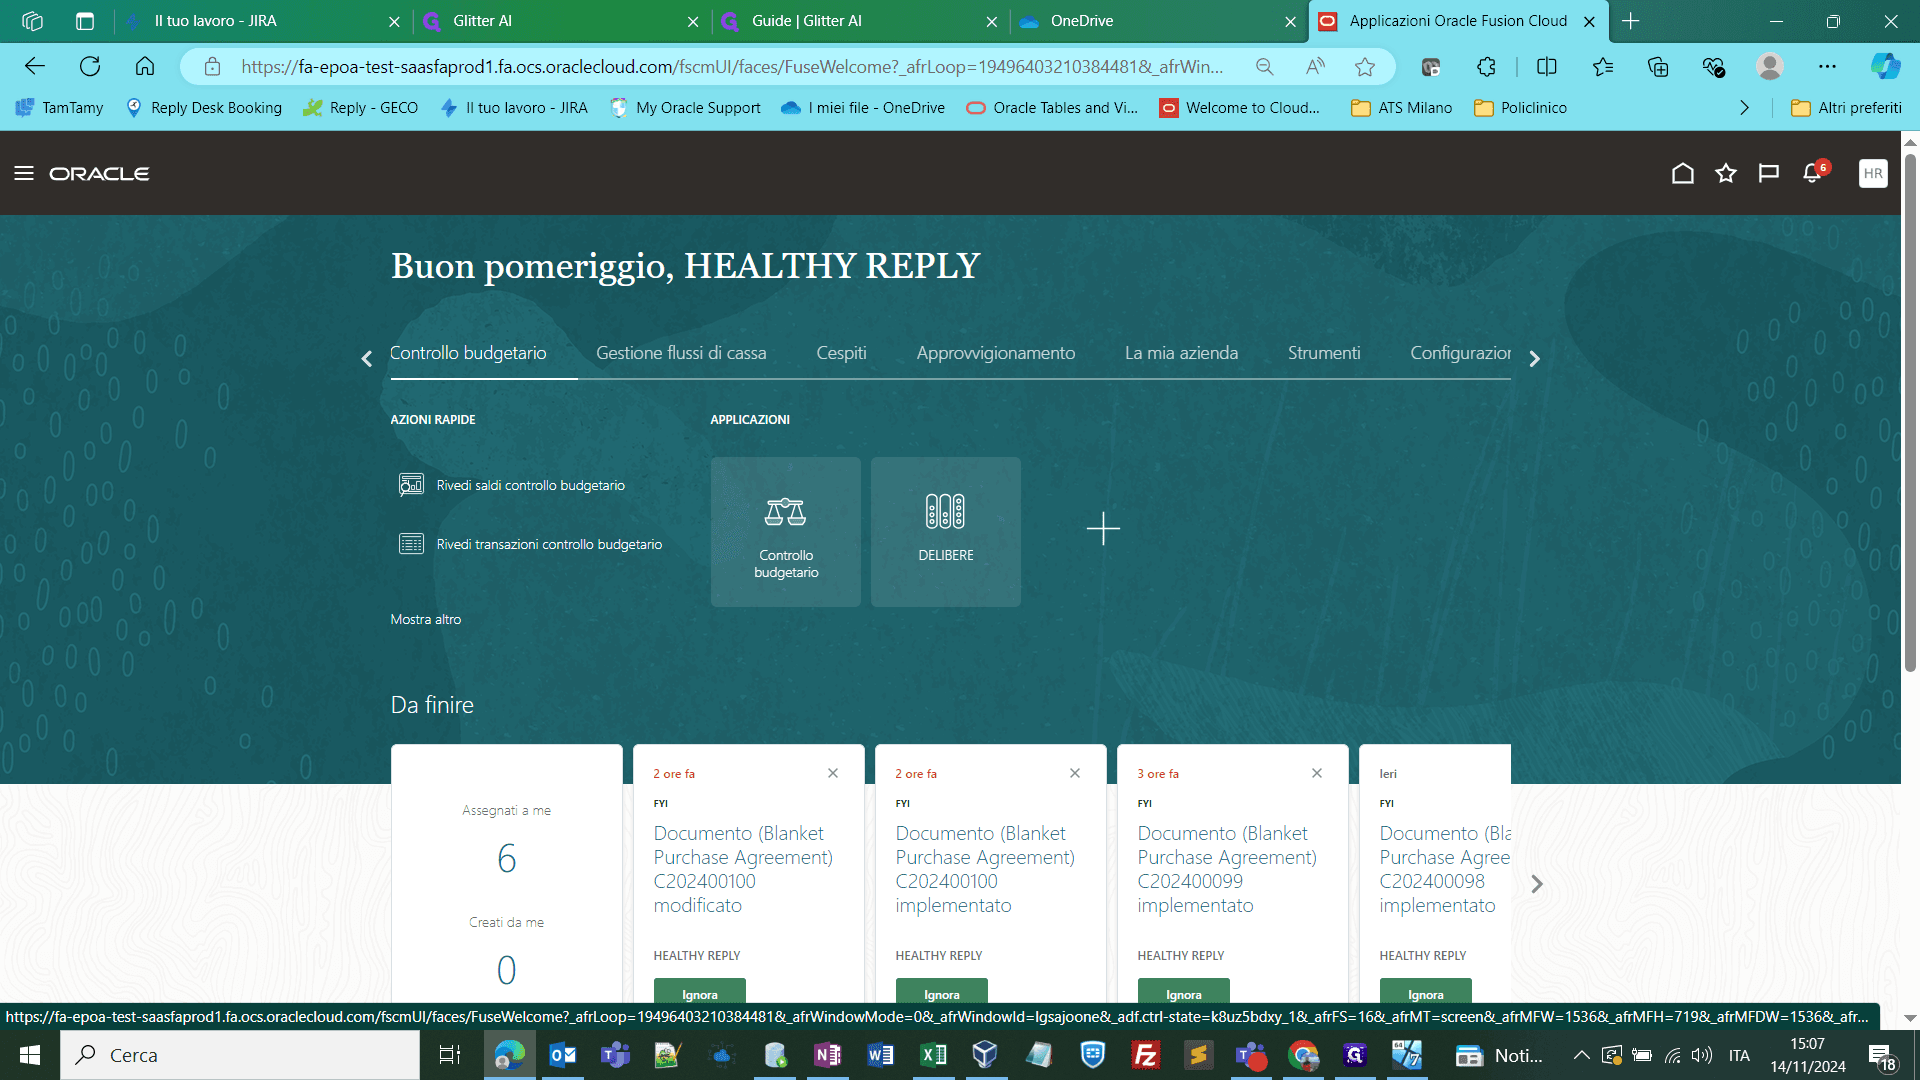
Task: Open the Controllo budgetario application tile
Action: (786, 532)
